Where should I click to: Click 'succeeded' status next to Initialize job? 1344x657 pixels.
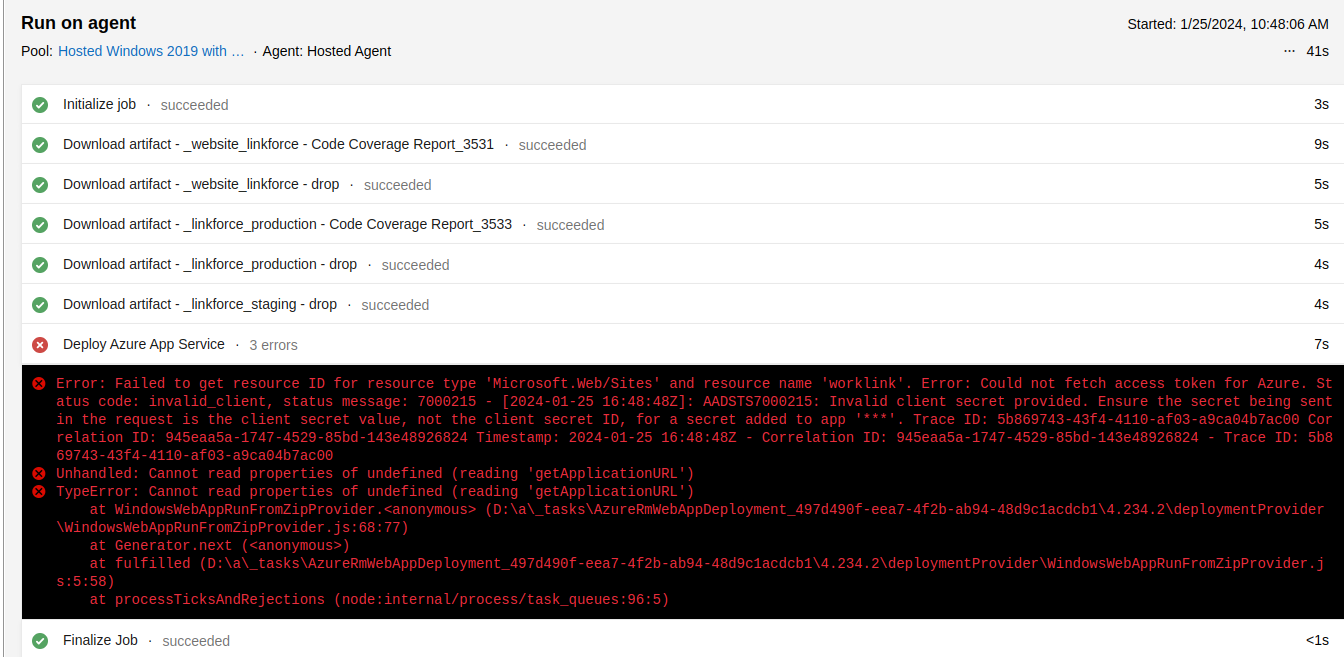[194, 105]
